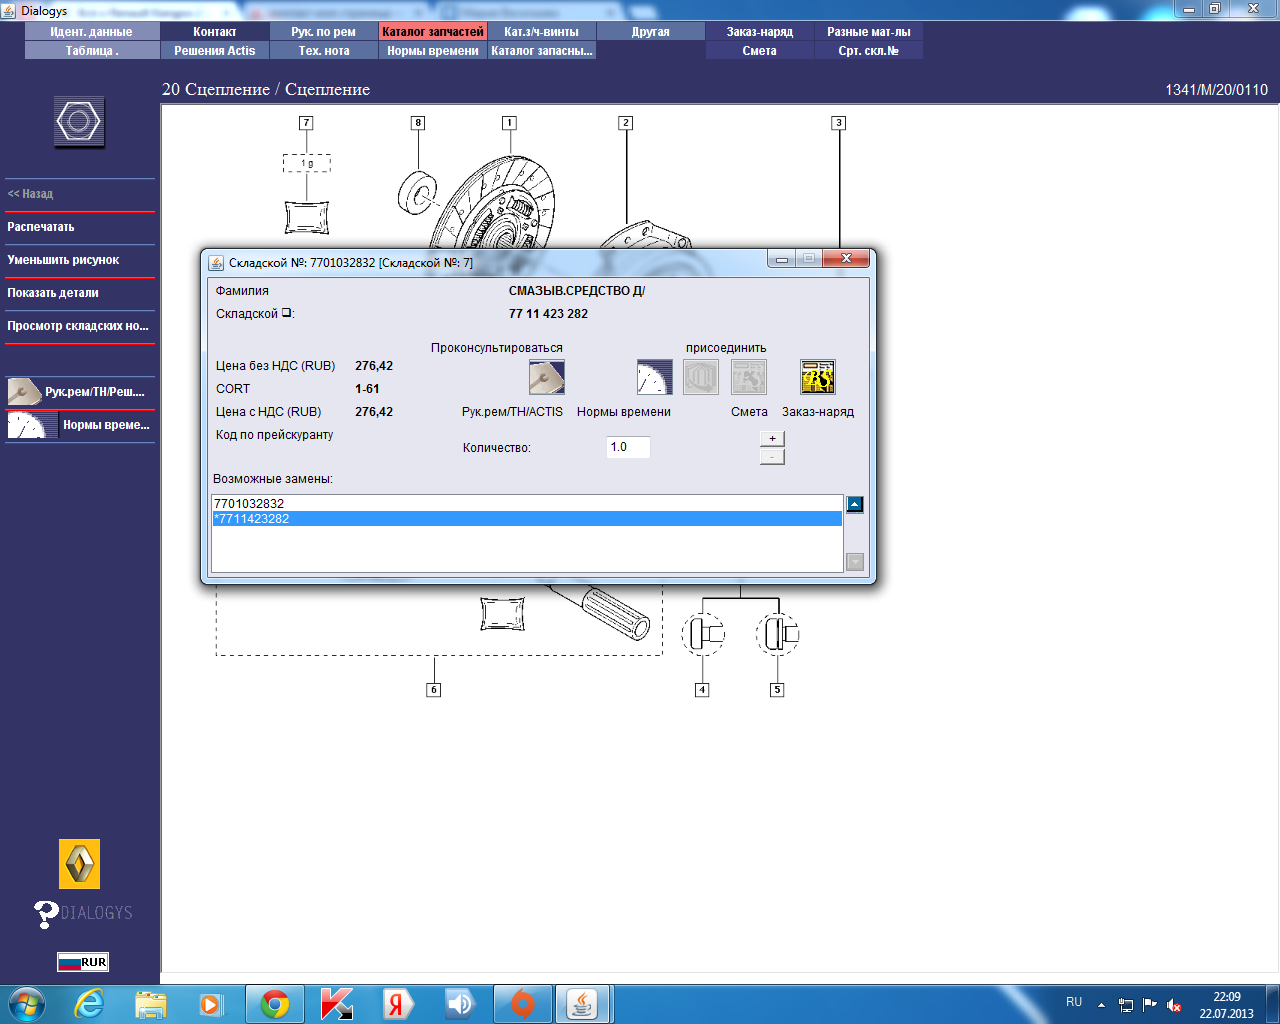Click replacements list scroll down arrow
This screenshot has height=1024, width=1280.
click(855, 562)
